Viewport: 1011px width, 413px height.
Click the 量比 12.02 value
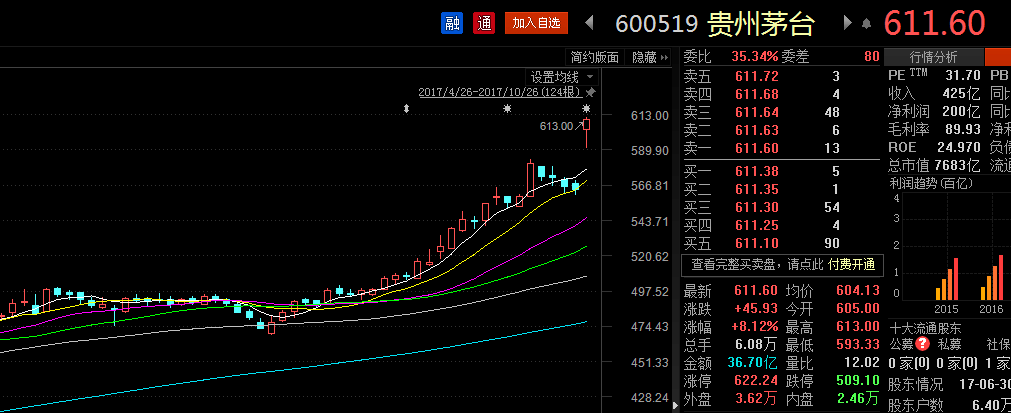[x=862, y=363]
